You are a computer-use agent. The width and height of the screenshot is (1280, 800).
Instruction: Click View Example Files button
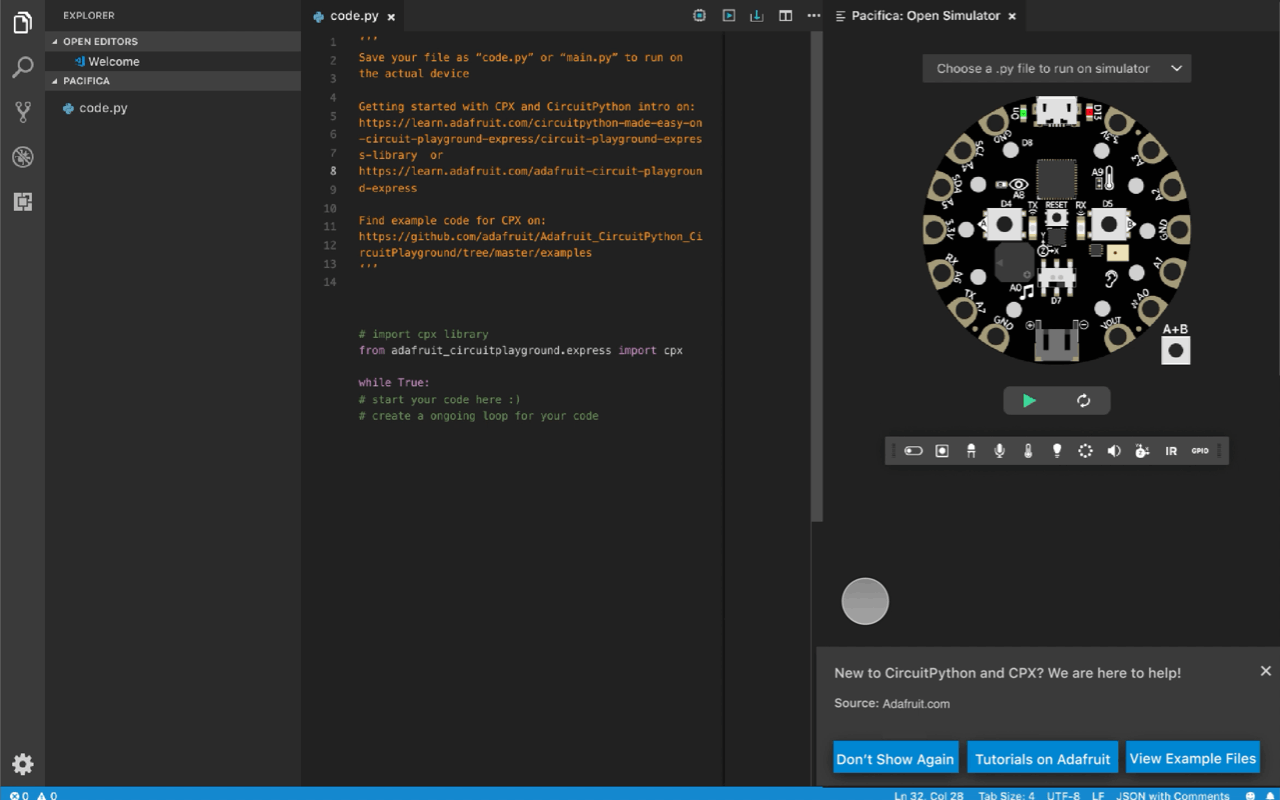pos(1193,758)
